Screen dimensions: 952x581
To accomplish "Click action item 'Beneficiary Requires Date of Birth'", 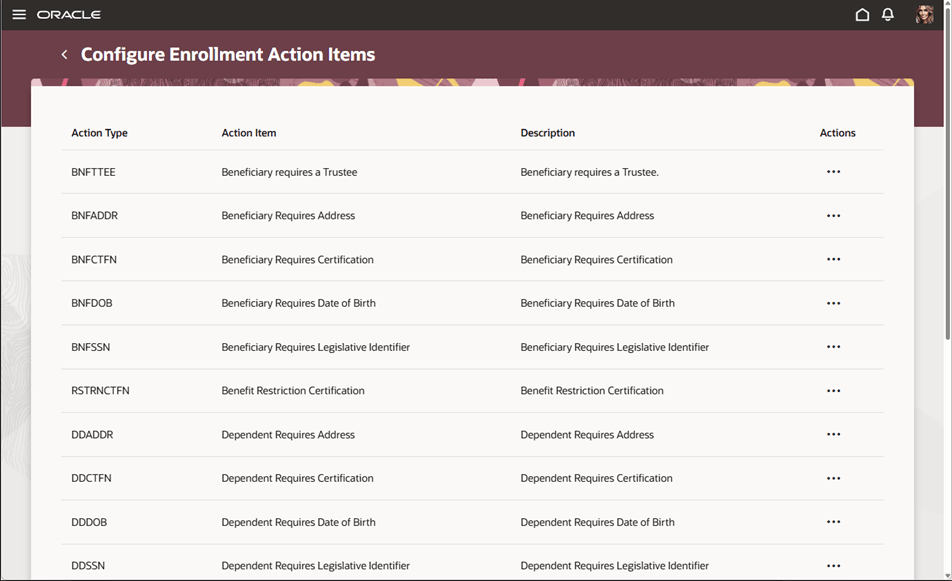I will [x=298, y=303].
